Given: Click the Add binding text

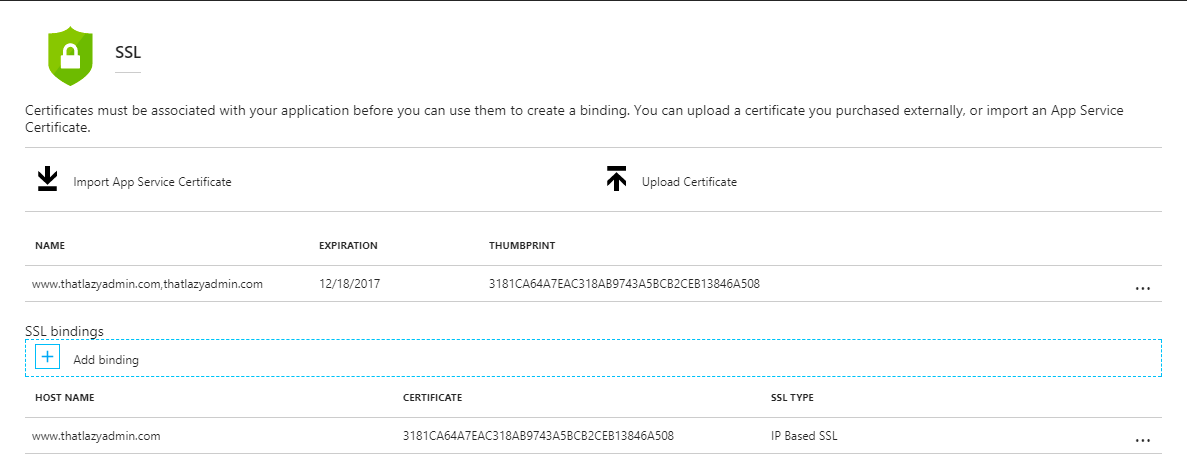Looking at the screenshot, I should tap(106, 360).
